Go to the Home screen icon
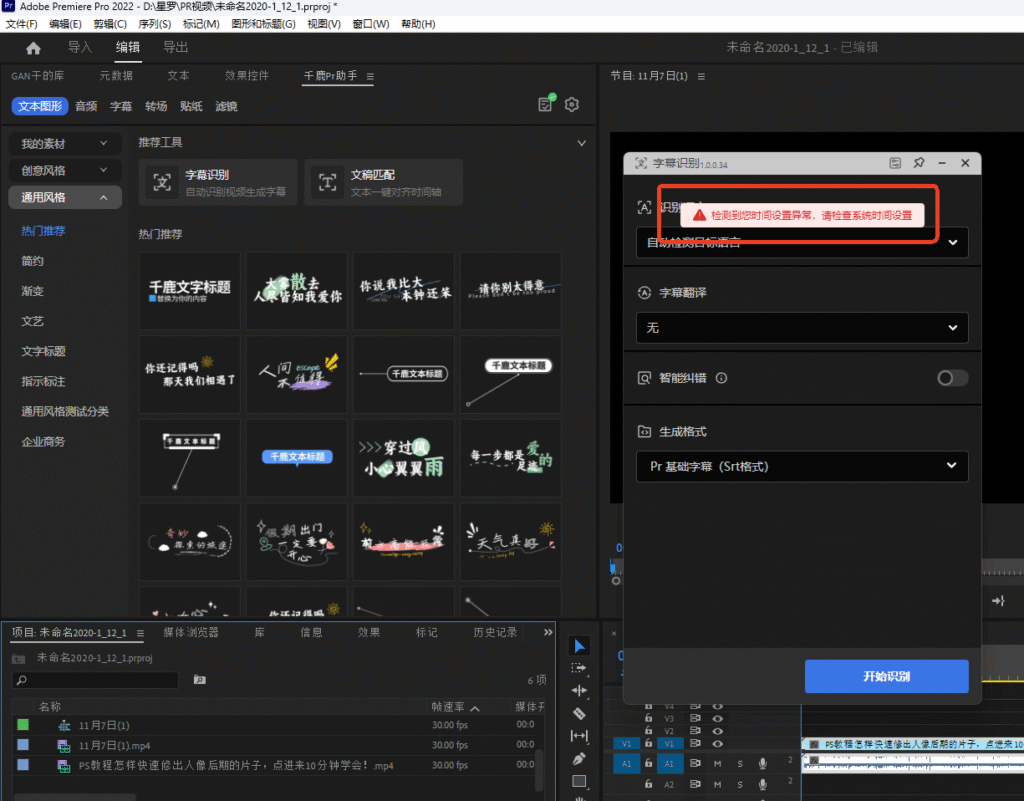This screenshot has width=1024, height=801. tap(33, 48)
